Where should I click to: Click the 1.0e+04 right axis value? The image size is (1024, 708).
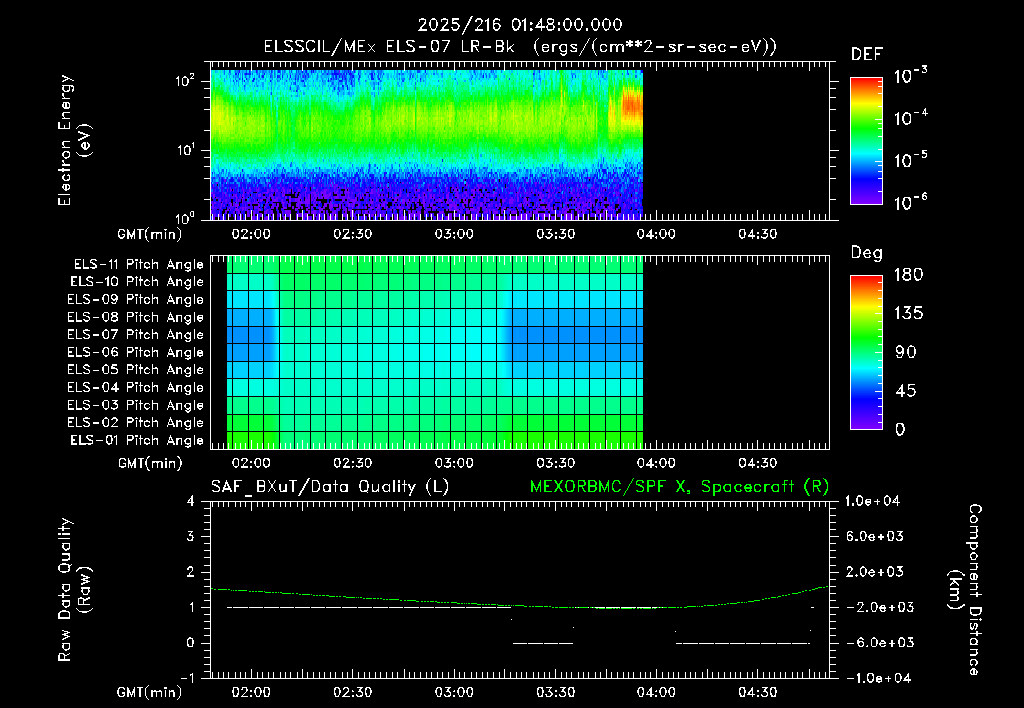(872, 501)
